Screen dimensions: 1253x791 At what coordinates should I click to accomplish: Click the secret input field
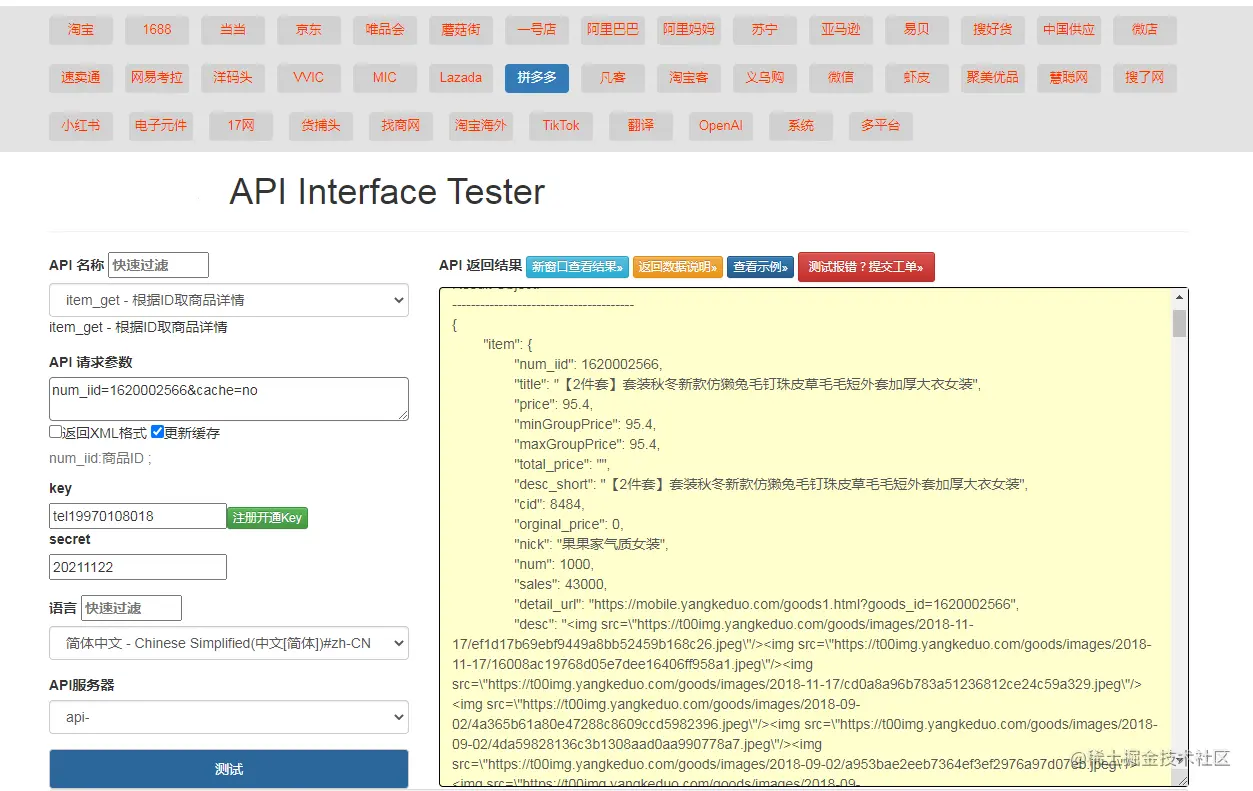(x=138, y=567)
